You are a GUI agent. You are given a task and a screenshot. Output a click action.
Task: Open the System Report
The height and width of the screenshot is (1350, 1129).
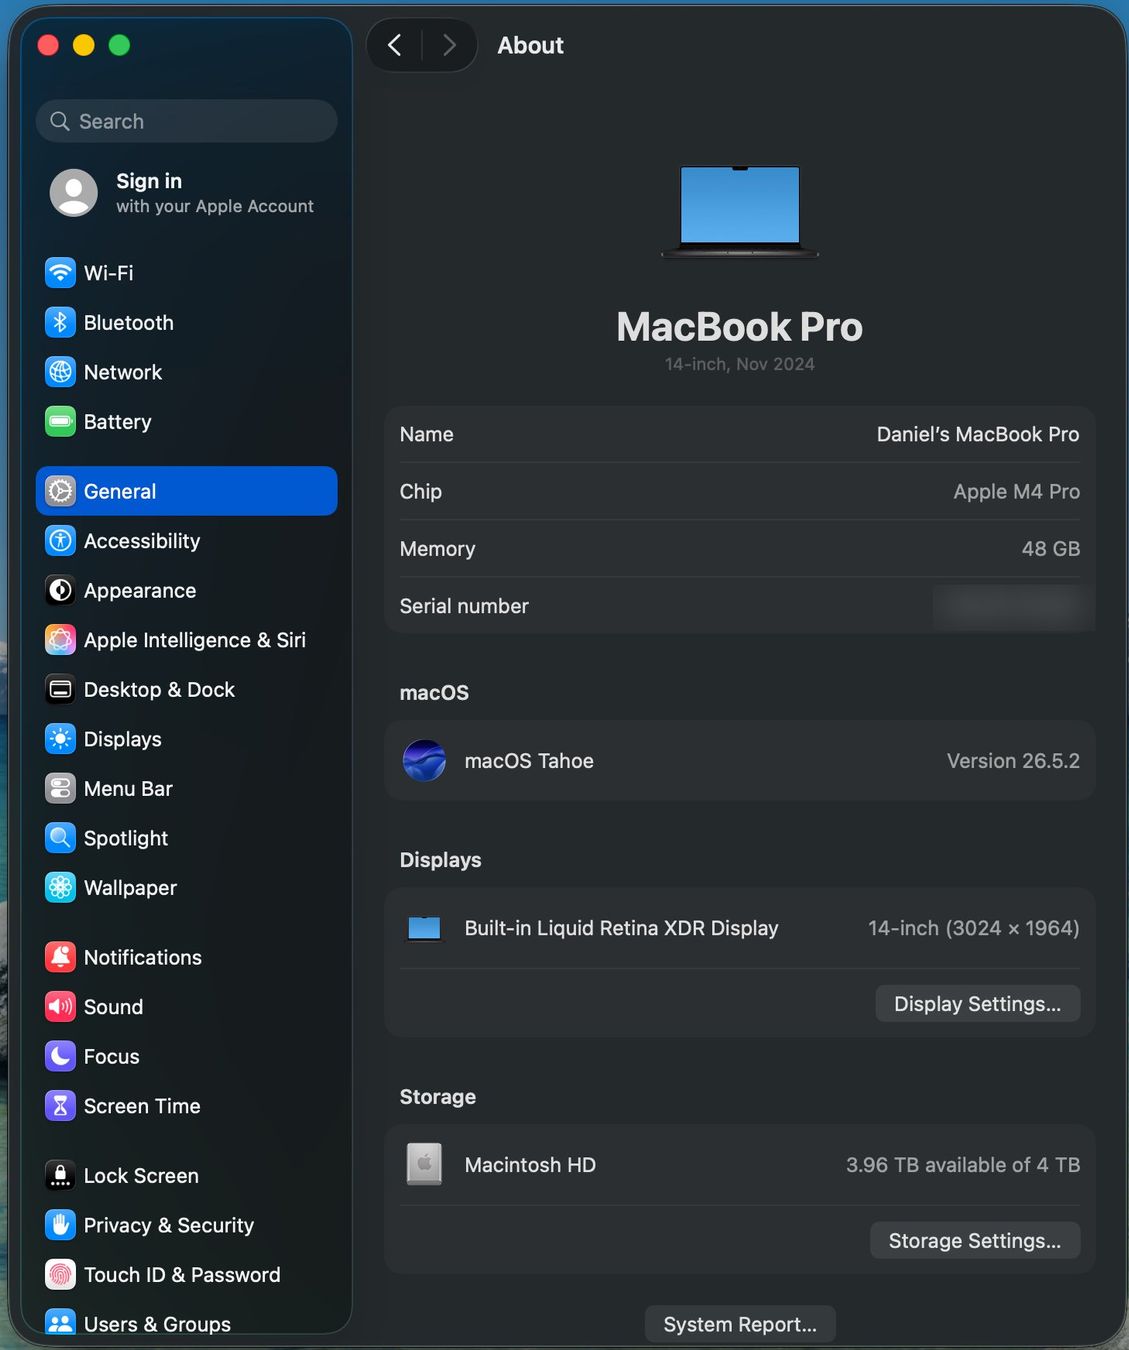coord(740,1324)
